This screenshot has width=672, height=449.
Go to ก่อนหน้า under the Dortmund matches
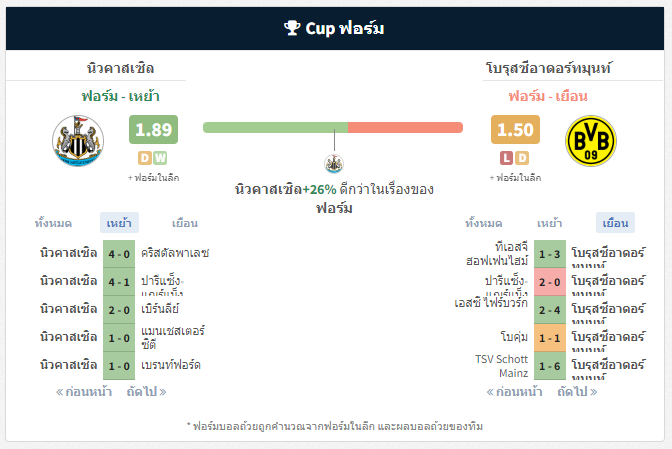pyautogui.click(x=514, y=392)
